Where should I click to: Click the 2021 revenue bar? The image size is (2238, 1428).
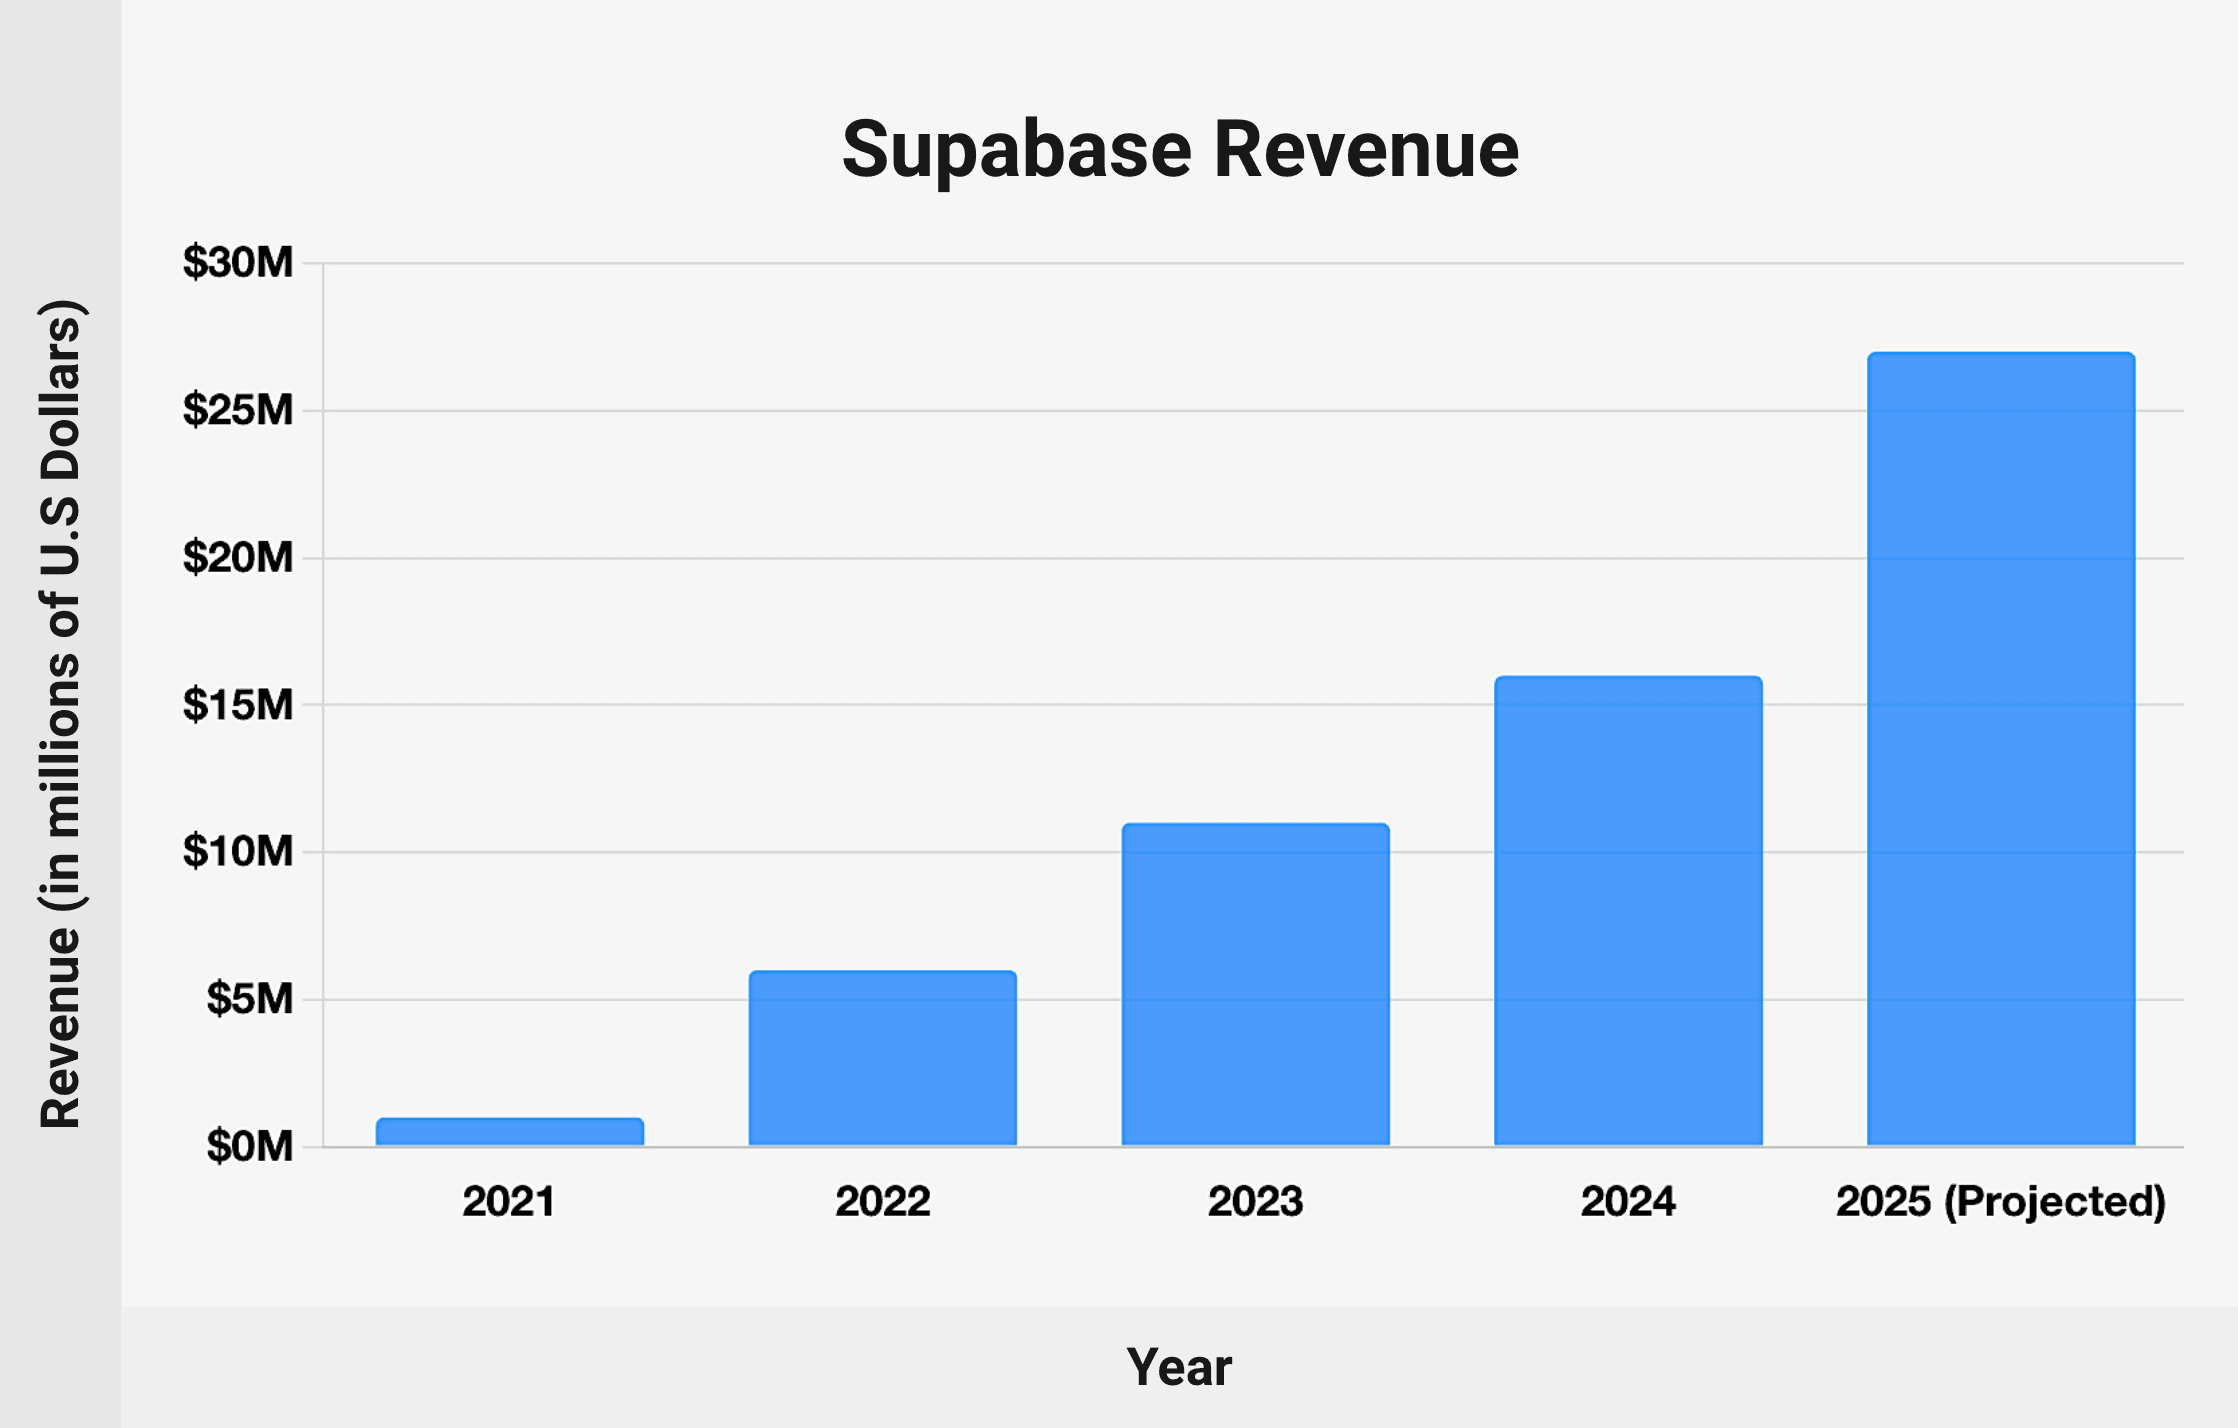510,1131
